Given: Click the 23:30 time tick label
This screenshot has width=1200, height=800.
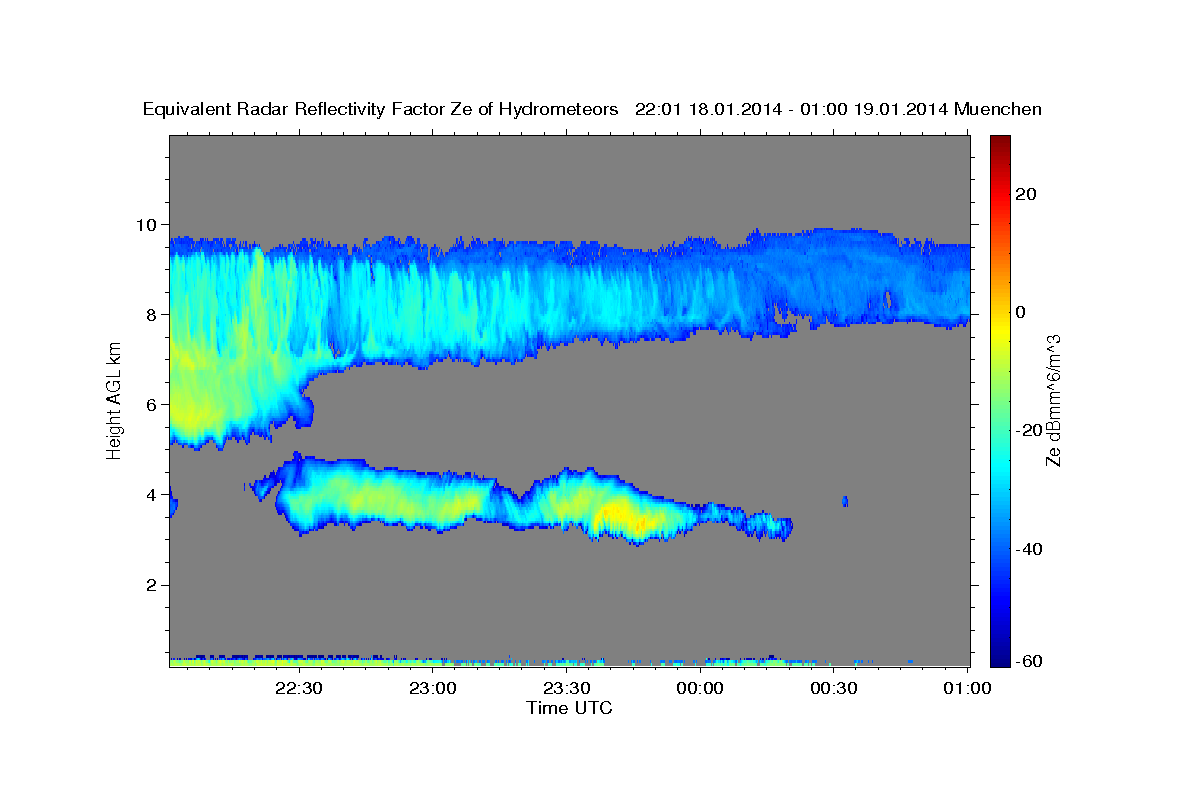Looking at the screenshot, I should (567, 688).
